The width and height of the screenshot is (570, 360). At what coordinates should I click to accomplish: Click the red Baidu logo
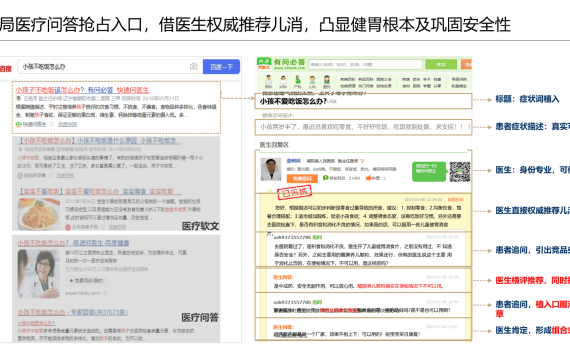[5, 68]
